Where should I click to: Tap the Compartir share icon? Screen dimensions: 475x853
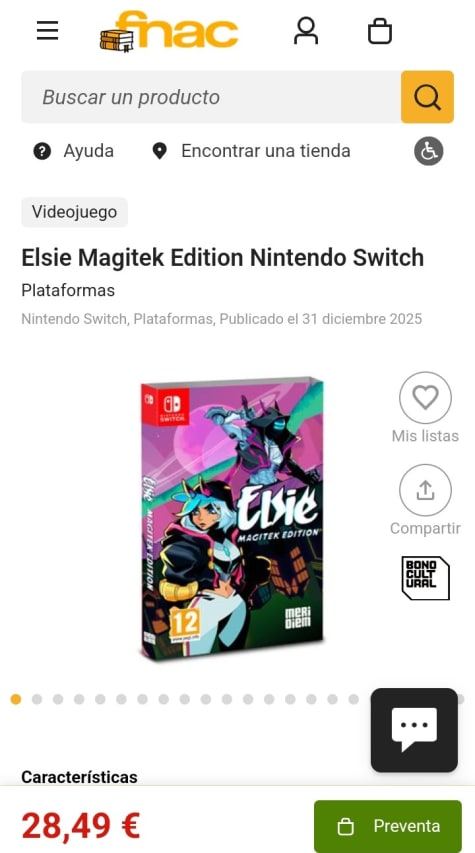pyautogui.click(x=425, y=490)
